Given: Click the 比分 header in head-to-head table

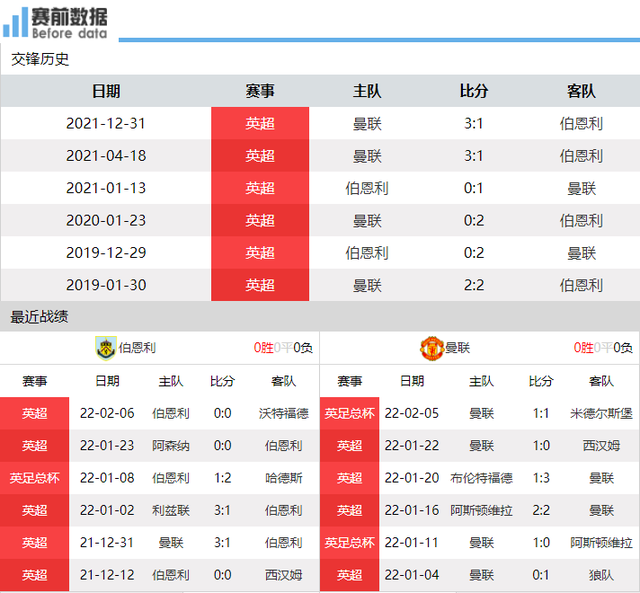Looking at the screenshot, I should [473, 91].
